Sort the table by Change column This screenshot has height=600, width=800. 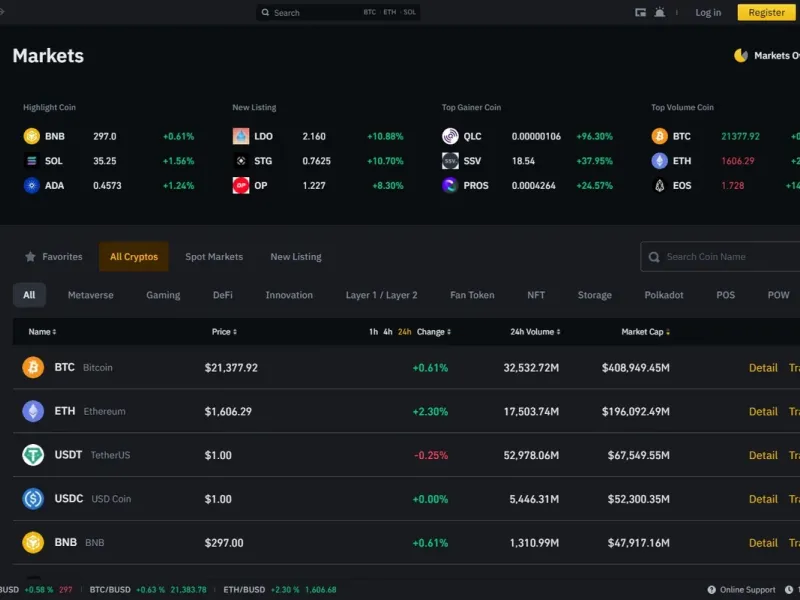pos(434,332)
